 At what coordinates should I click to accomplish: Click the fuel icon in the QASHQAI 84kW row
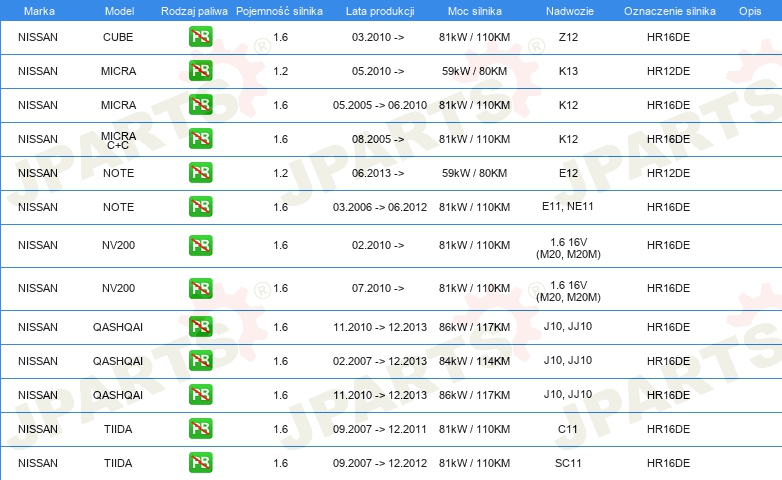click(x=200, y=361)
